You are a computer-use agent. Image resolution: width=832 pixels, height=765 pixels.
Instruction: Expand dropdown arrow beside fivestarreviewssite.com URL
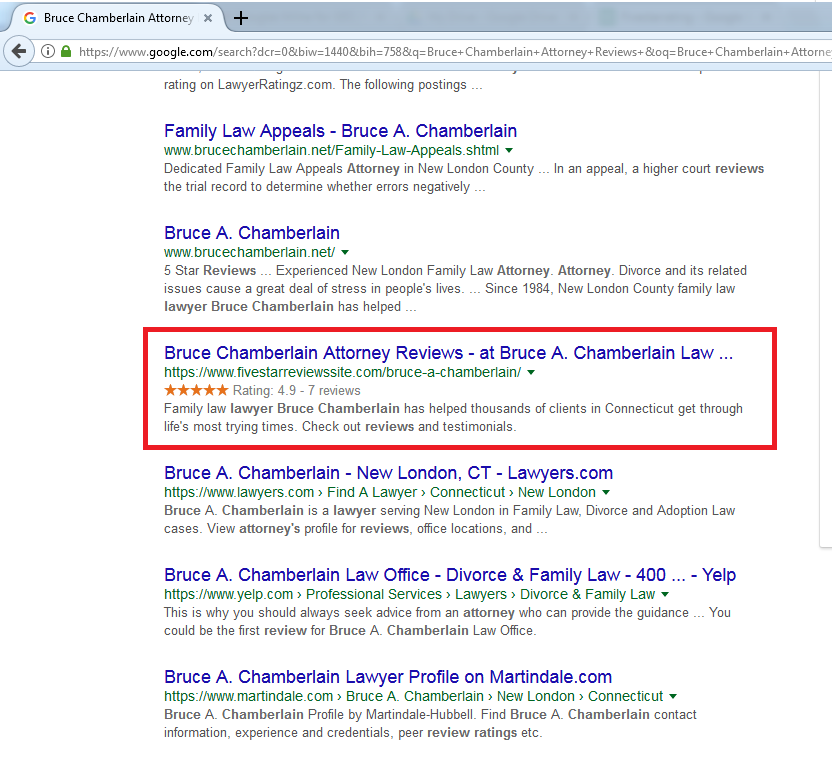[x=531, y=372]
